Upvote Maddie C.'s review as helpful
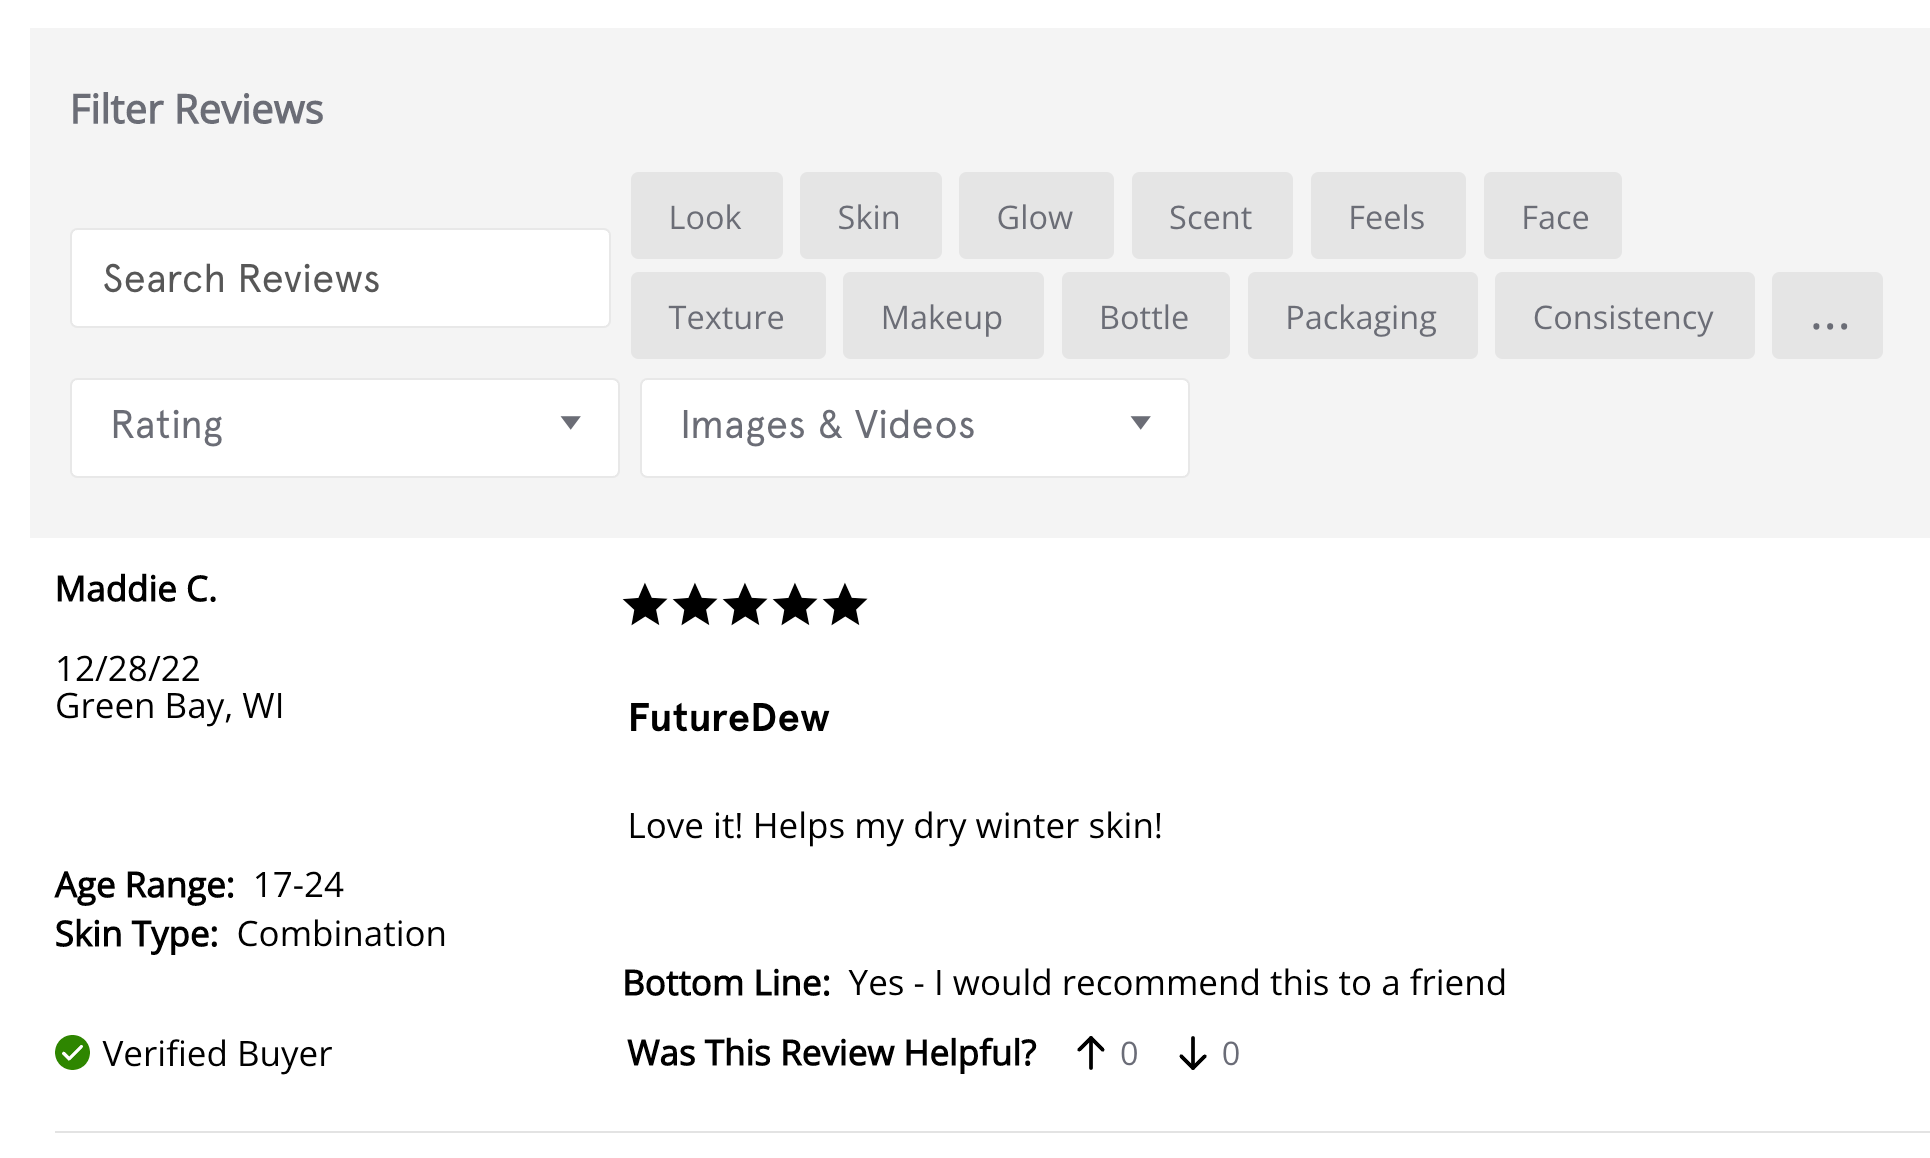1930x1158 pixels. pyautogui.click(x=1091, y=1053)
